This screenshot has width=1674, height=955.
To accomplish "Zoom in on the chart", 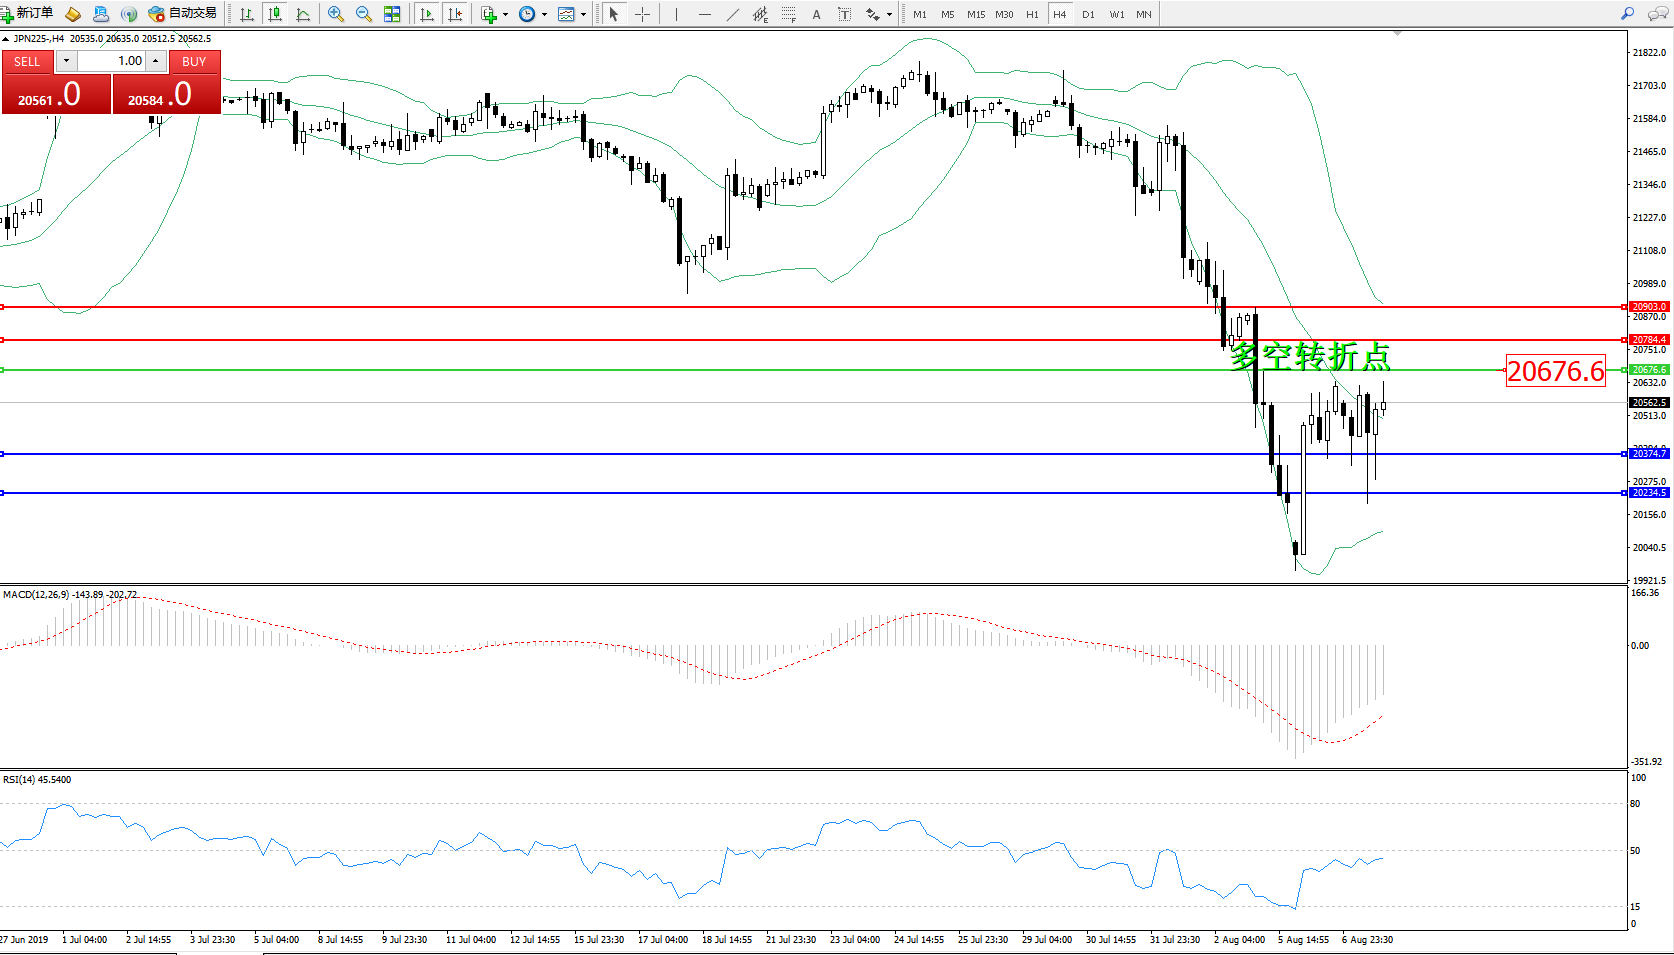I will (336, 14).
